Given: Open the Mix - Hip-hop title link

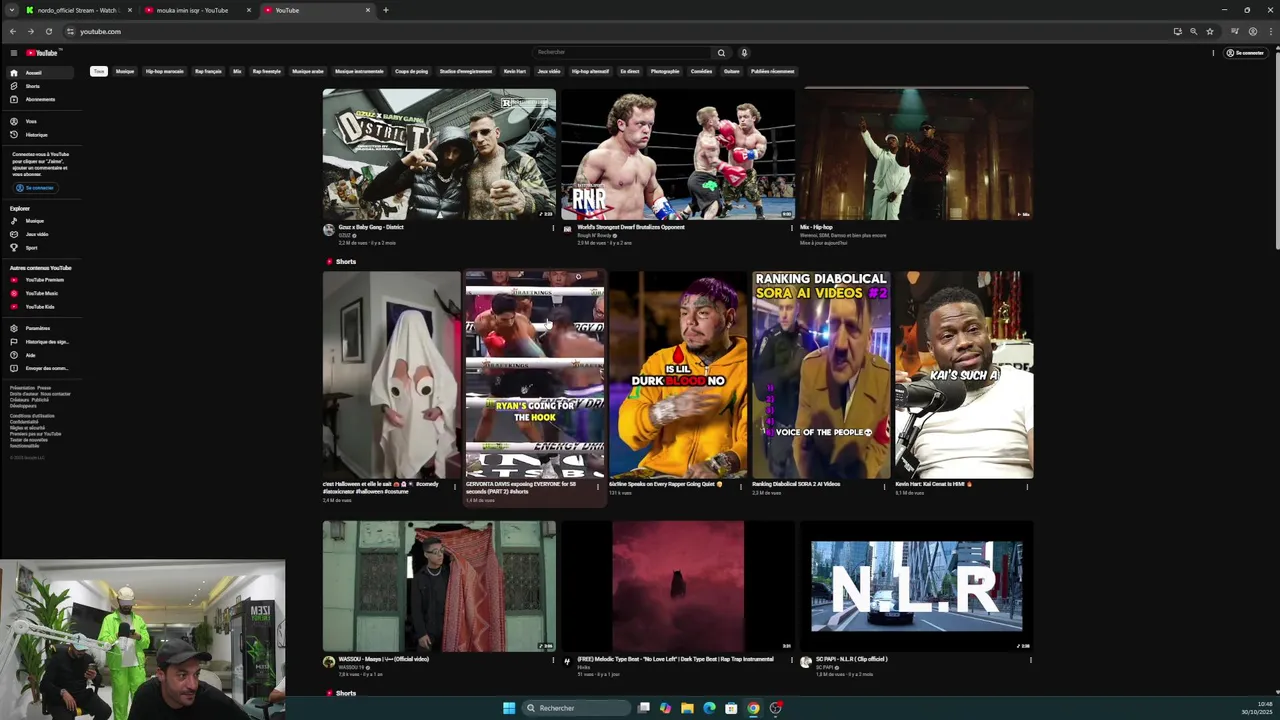Looking at the screenshot, I should [816, 227].
